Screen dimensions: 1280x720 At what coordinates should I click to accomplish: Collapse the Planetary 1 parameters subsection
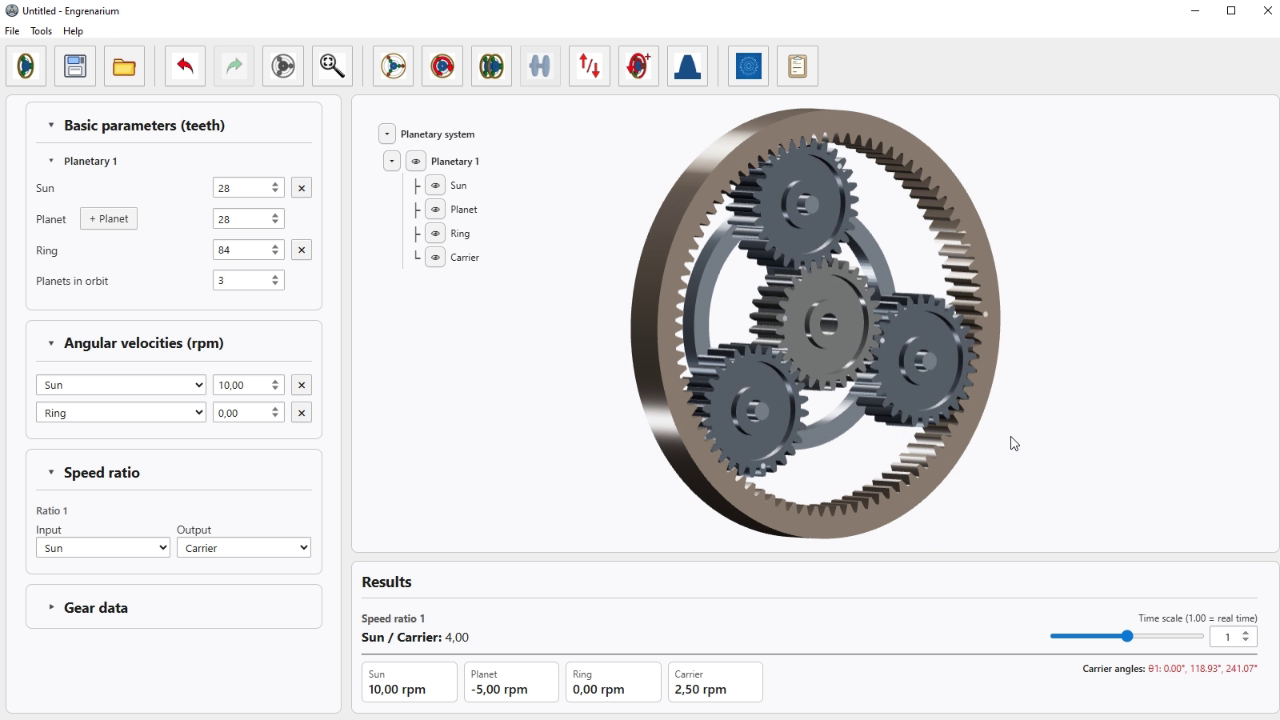point(51,161)
